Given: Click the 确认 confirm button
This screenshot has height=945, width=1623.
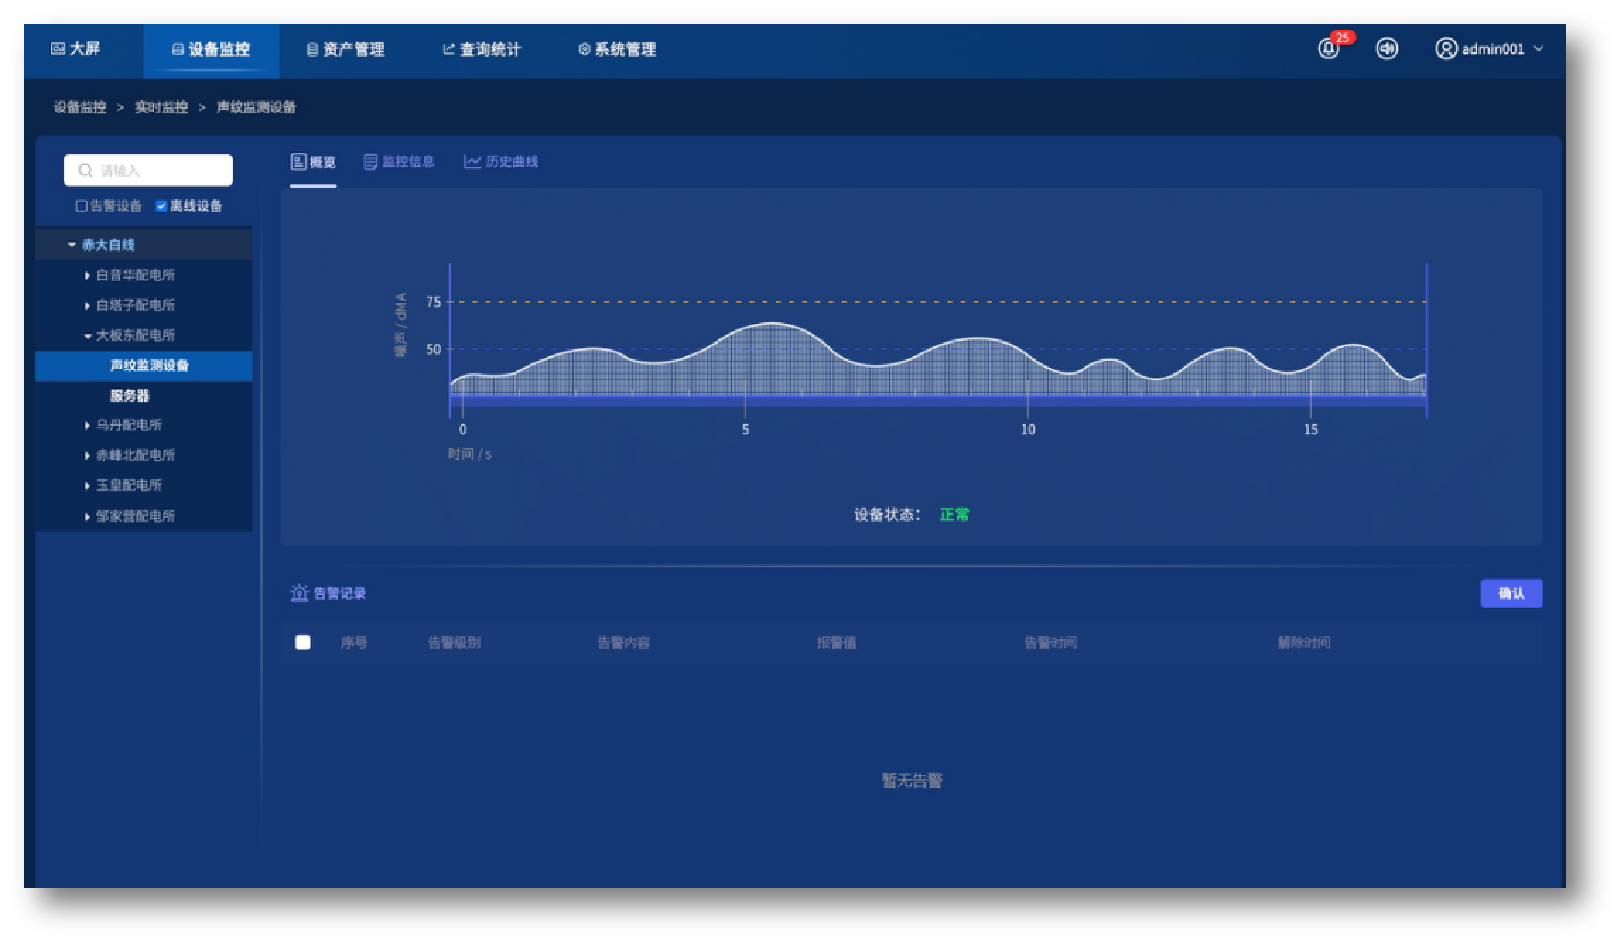Looking at the screenshot, I should 1510,593.
